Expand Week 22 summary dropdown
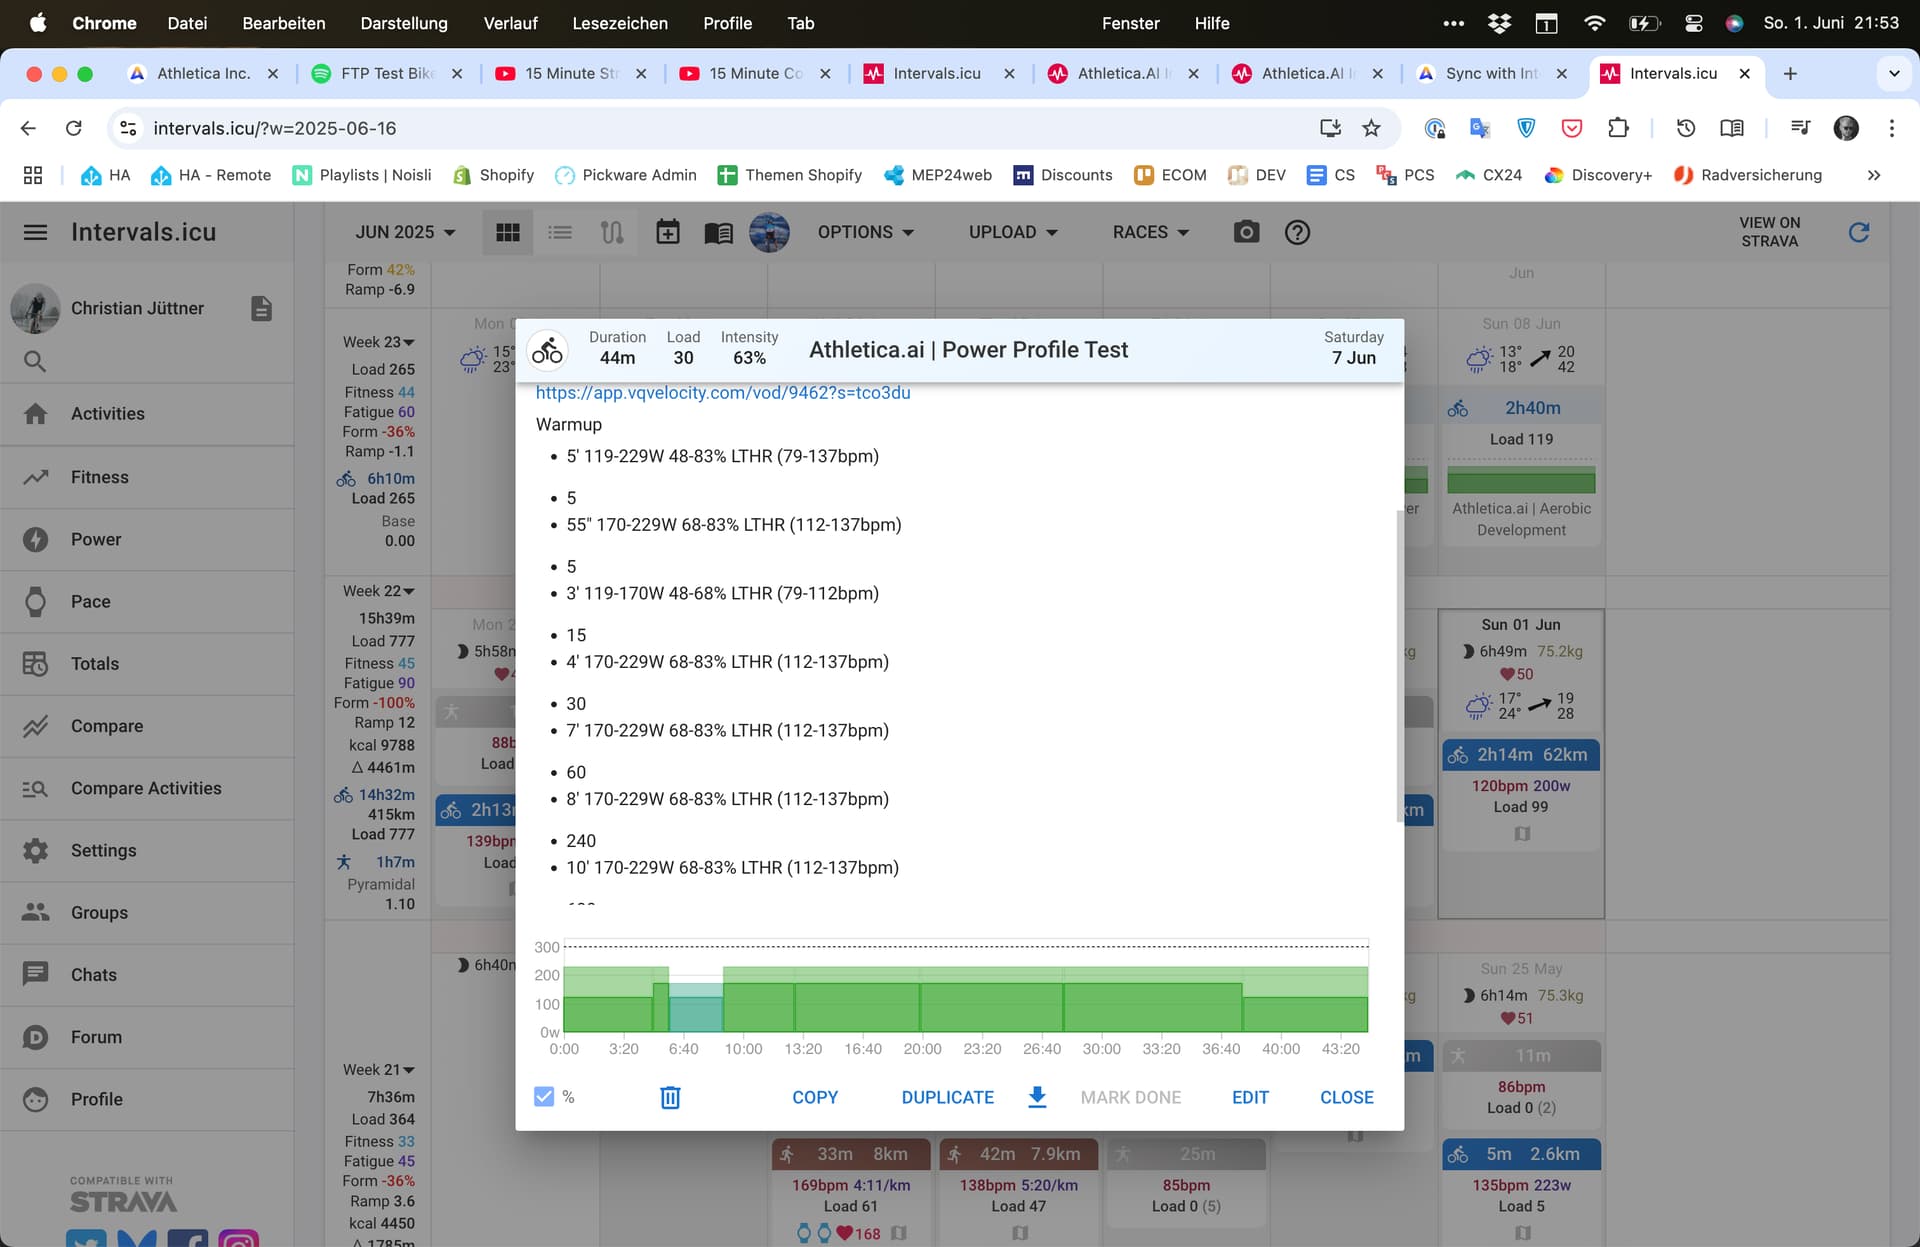 tap(379, 591)
